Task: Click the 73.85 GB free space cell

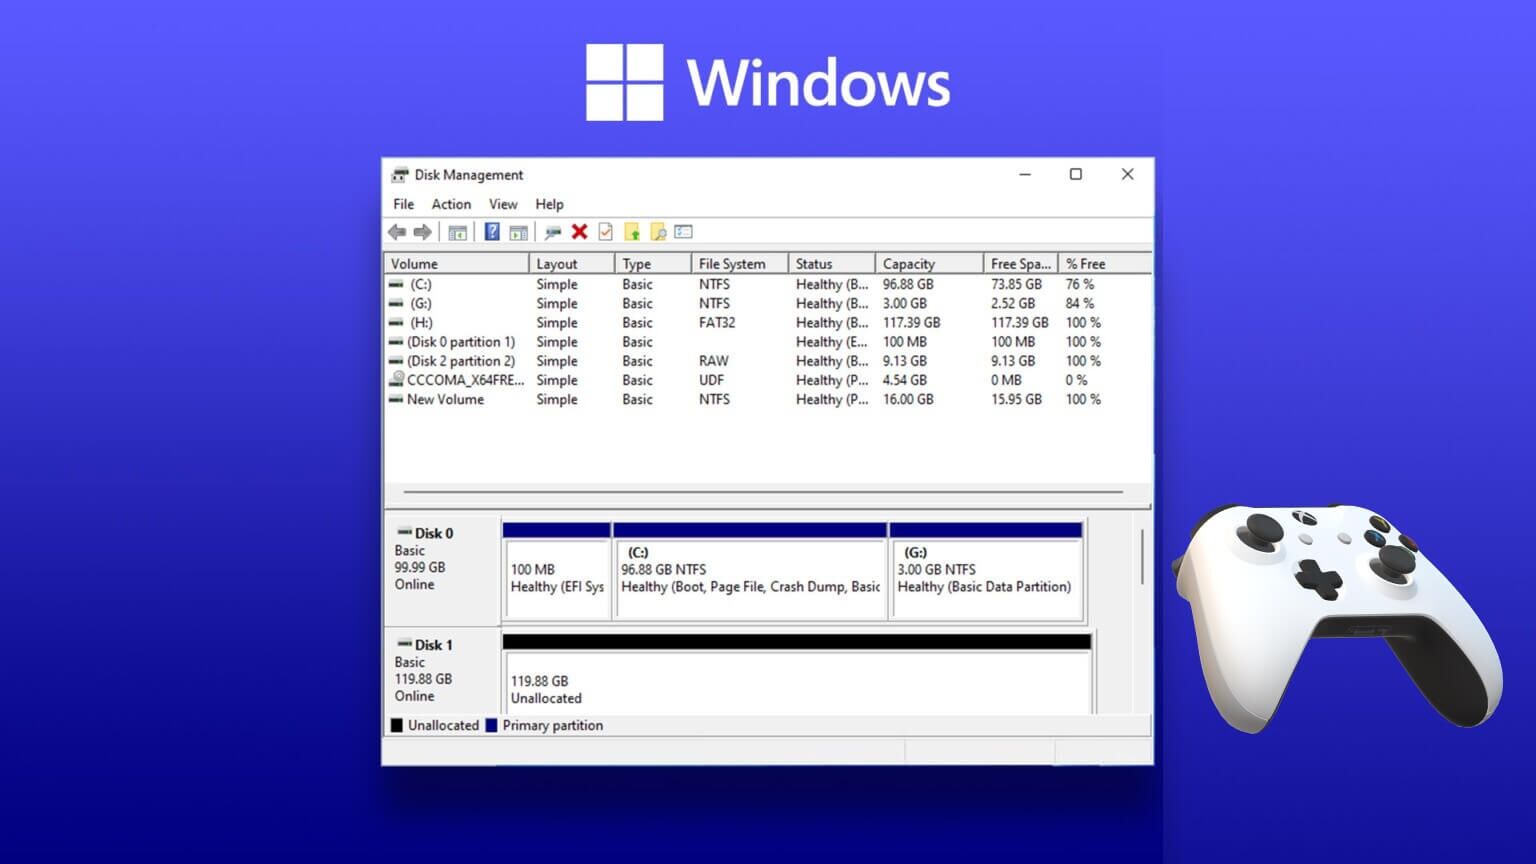Action: (x=1016, y=285)
